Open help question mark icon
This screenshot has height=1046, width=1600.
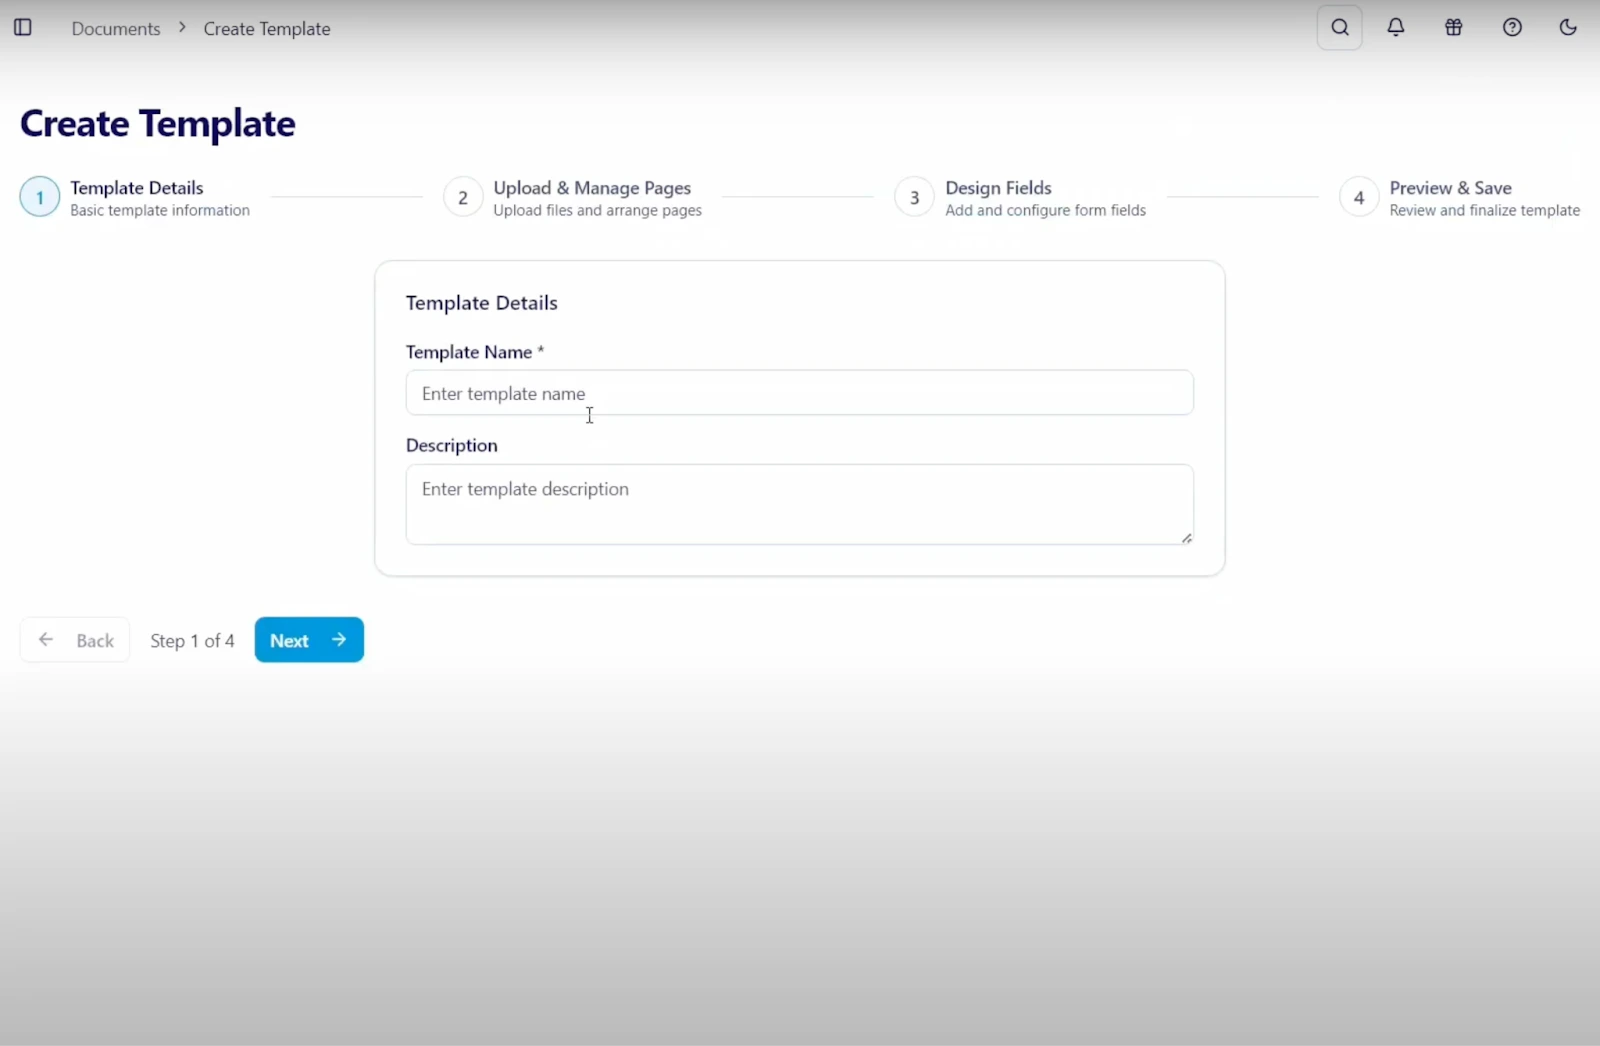[1512, 28]
